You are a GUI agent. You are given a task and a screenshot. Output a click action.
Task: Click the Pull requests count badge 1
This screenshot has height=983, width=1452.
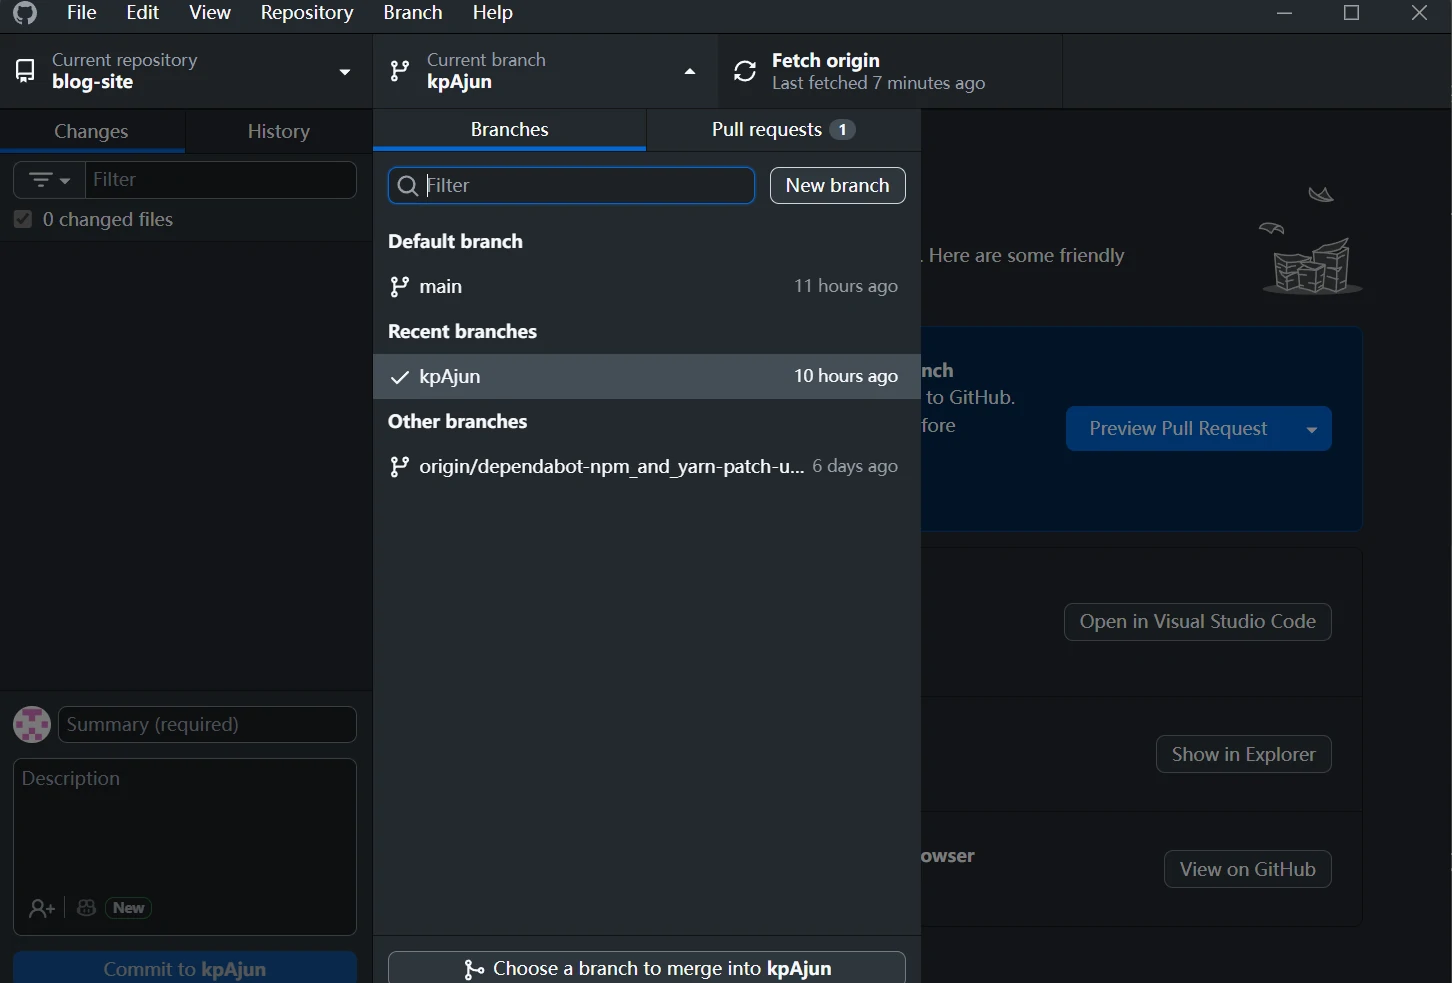(x=843, y=130)
